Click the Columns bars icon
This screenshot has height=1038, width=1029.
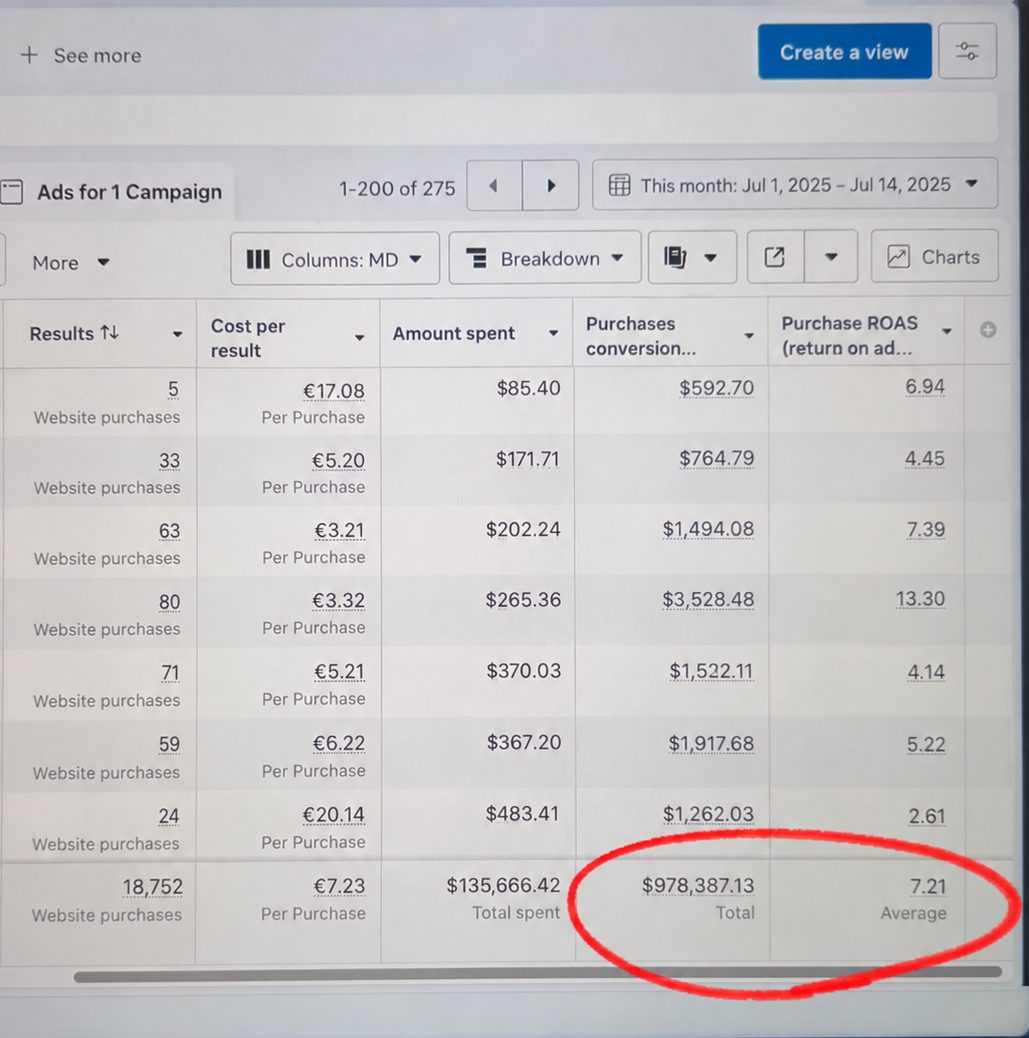258,259
